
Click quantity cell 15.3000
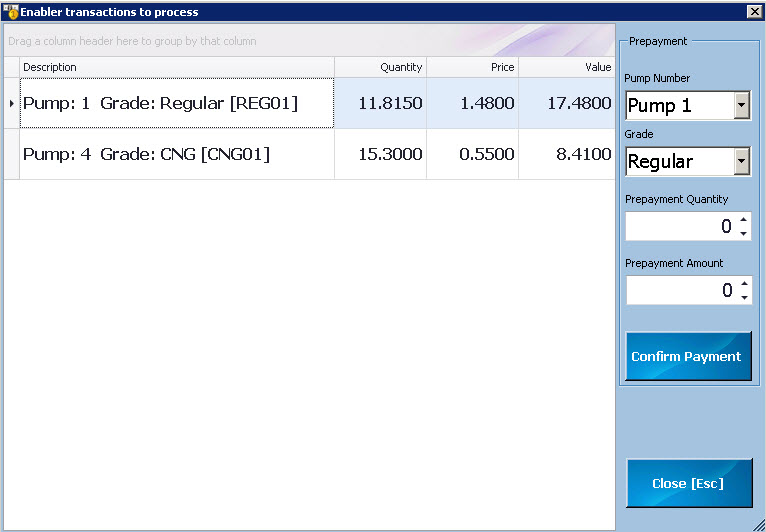click(x=381, y=154)
